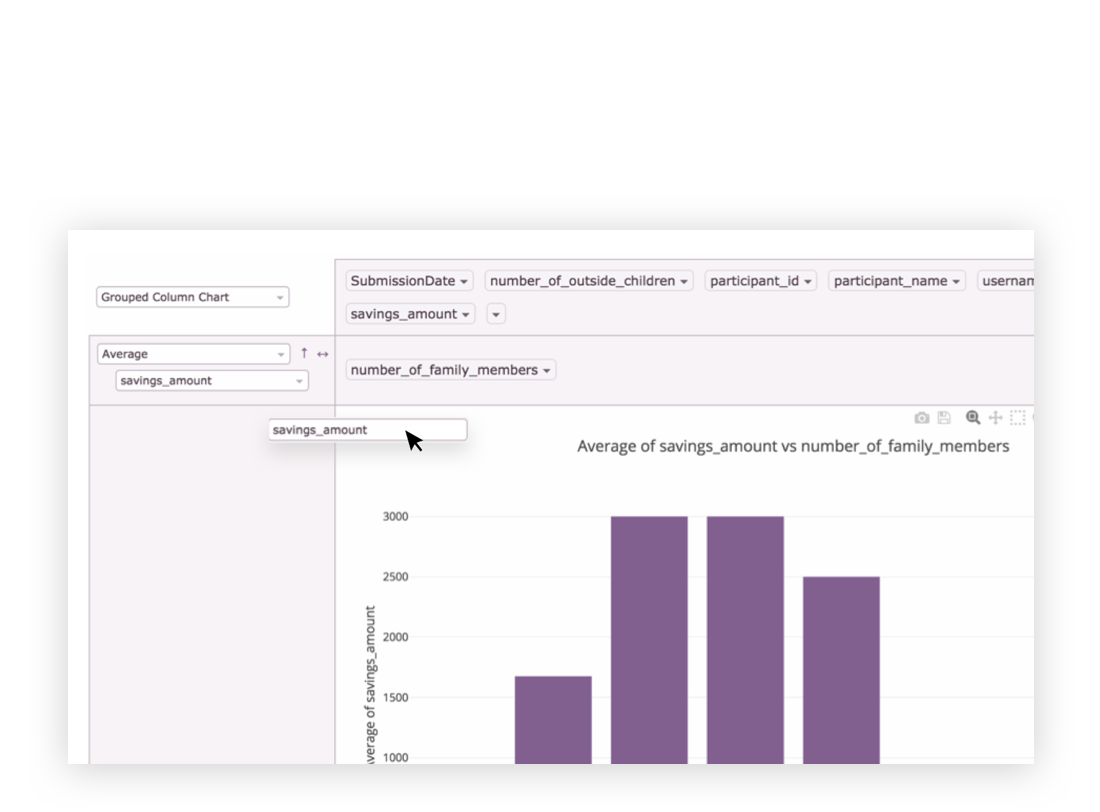The image size is (1100, 812).
Task: Activate the zoom magnifier tool
Action: pos(972,418)
